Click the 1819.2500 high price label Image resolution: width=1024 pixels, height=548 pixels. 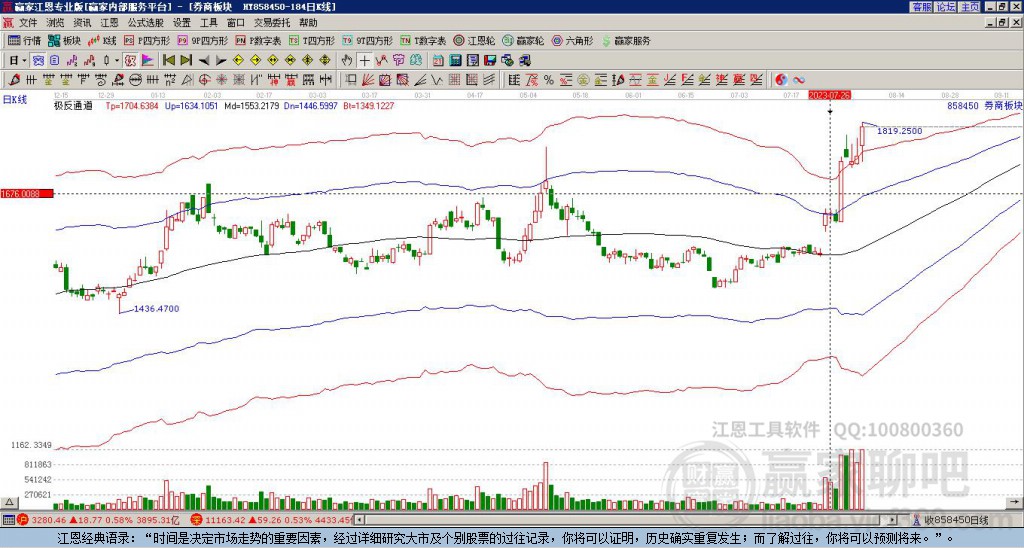point(899,131)
